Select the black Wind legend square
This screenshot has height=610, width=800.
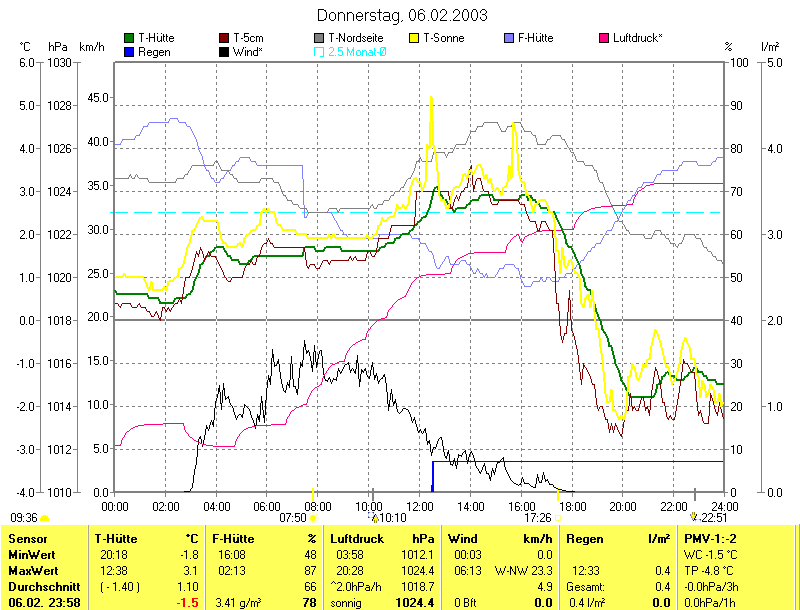point(224,51)
